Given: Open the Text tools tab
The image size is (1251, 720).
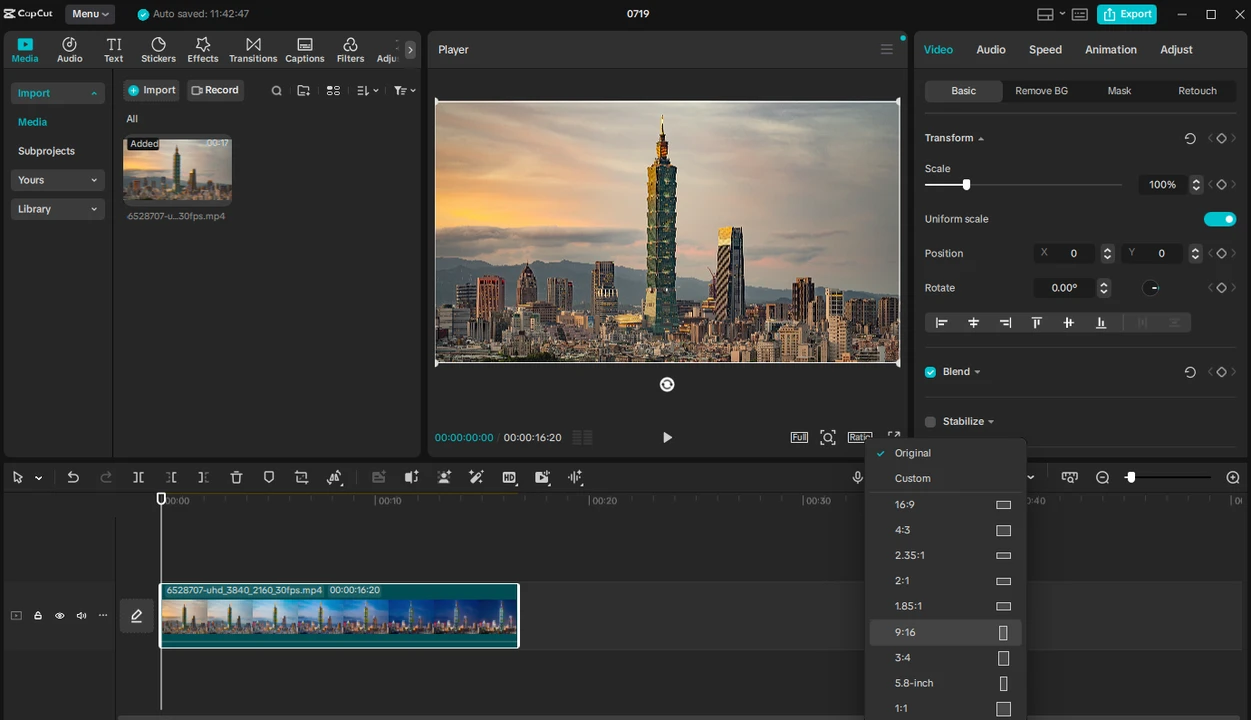Looking at the screenshot, I should click(114, 50).
